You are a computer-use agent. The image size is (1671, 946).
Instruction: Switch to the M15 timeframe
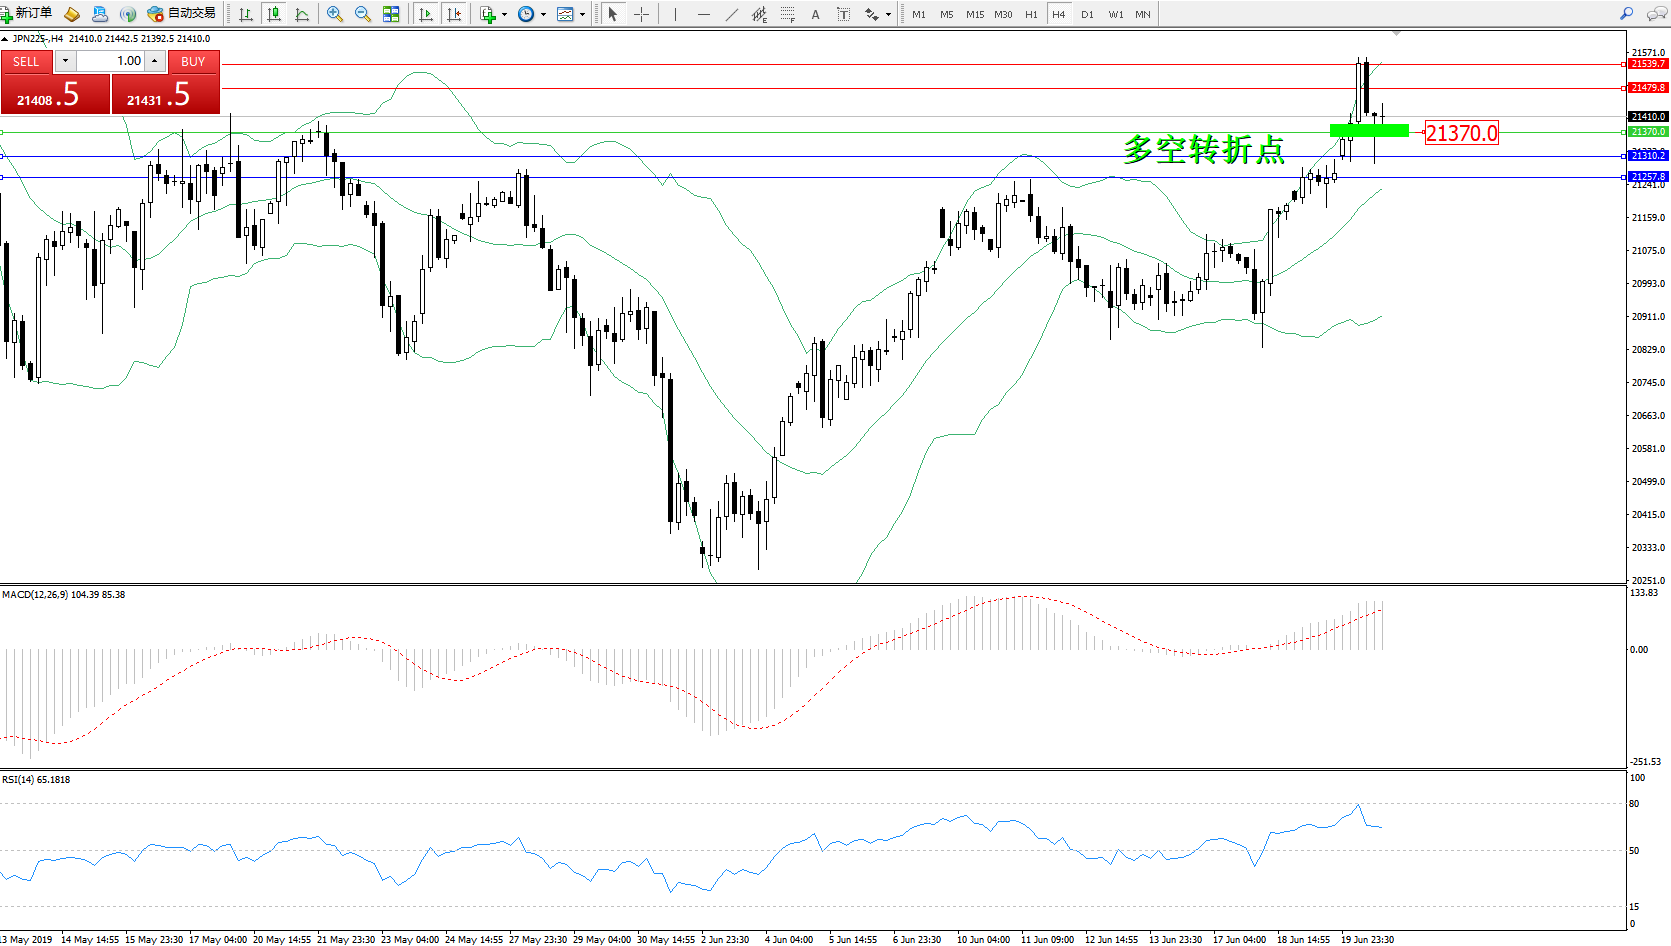tap(974, 14)
